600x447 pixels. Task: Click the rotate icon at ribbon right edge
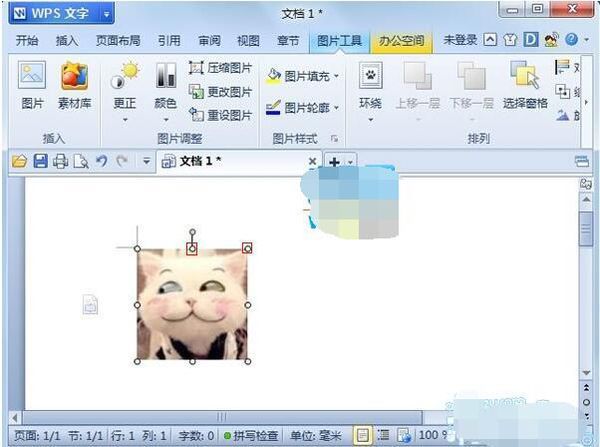click(562, 115)
